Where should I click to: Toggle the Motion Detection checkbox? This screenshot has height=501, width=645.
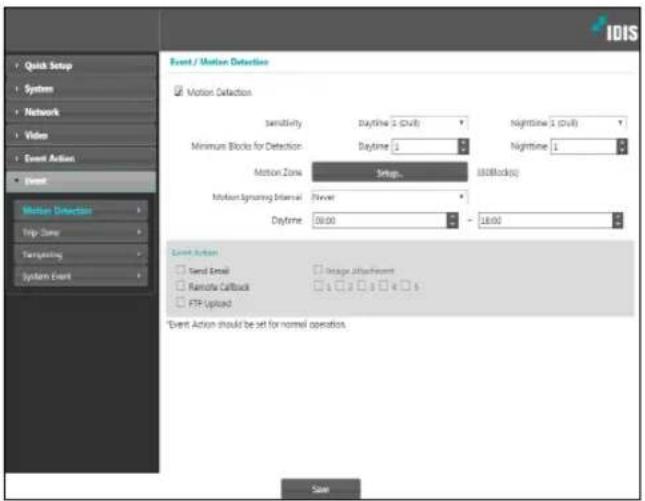179,91
